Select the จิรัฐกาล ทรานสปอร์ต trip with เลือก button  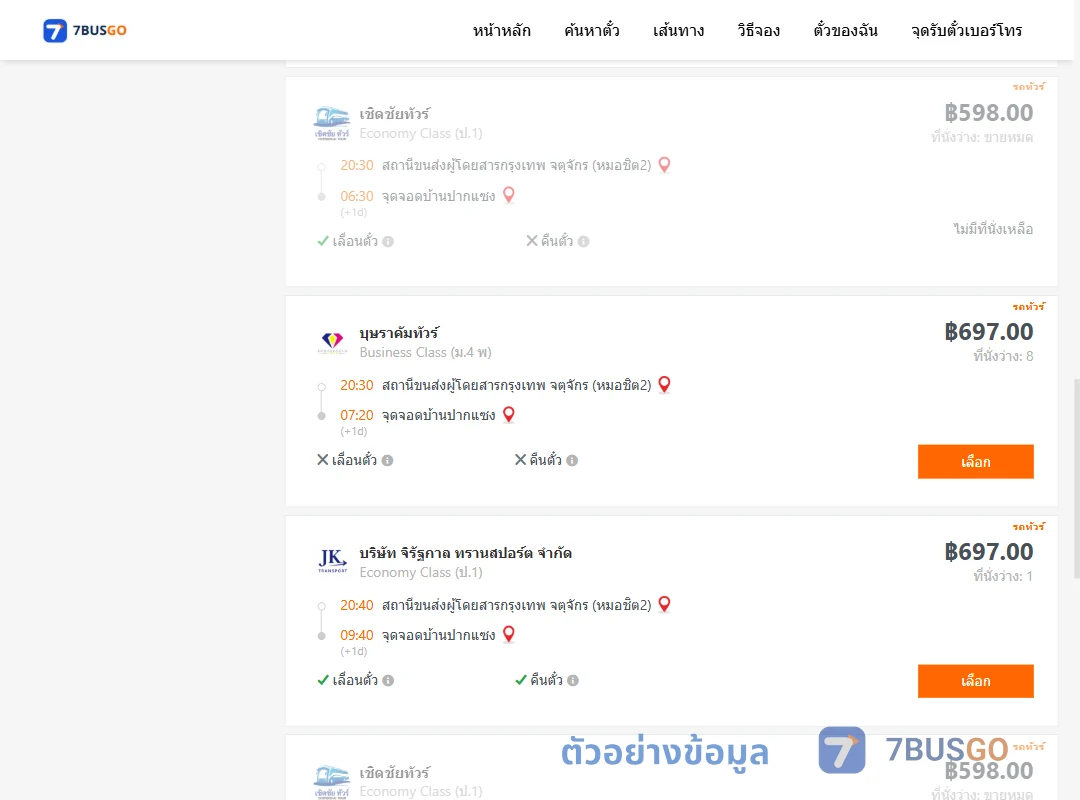(975, 681)
